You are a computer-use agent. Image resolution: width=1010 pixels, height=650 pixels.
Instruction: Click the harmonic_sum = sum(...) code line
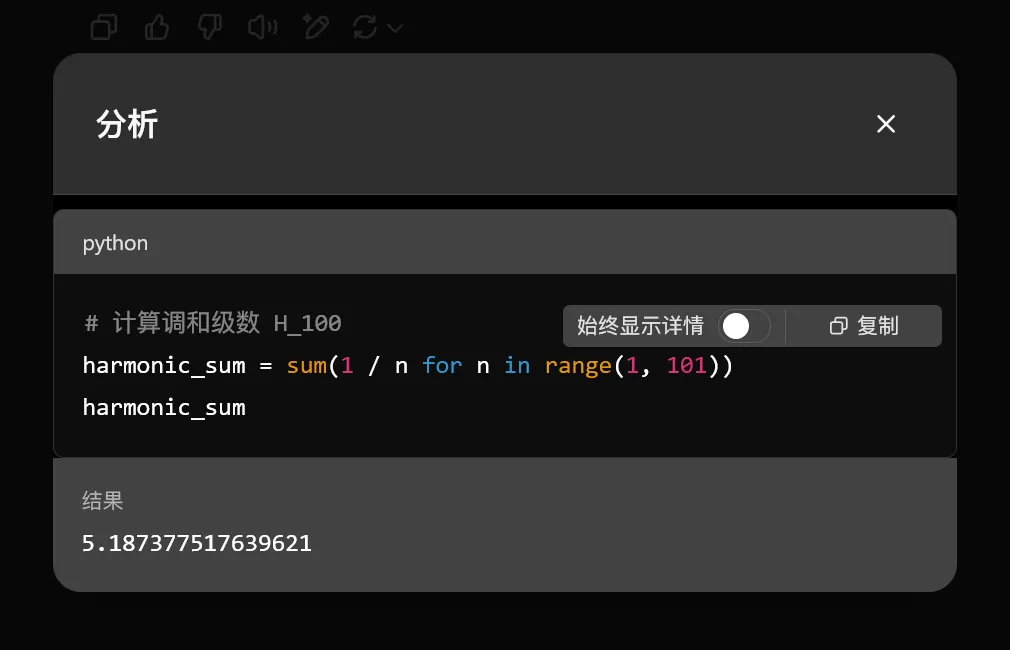pyautogui.click(x=408, y=365)
